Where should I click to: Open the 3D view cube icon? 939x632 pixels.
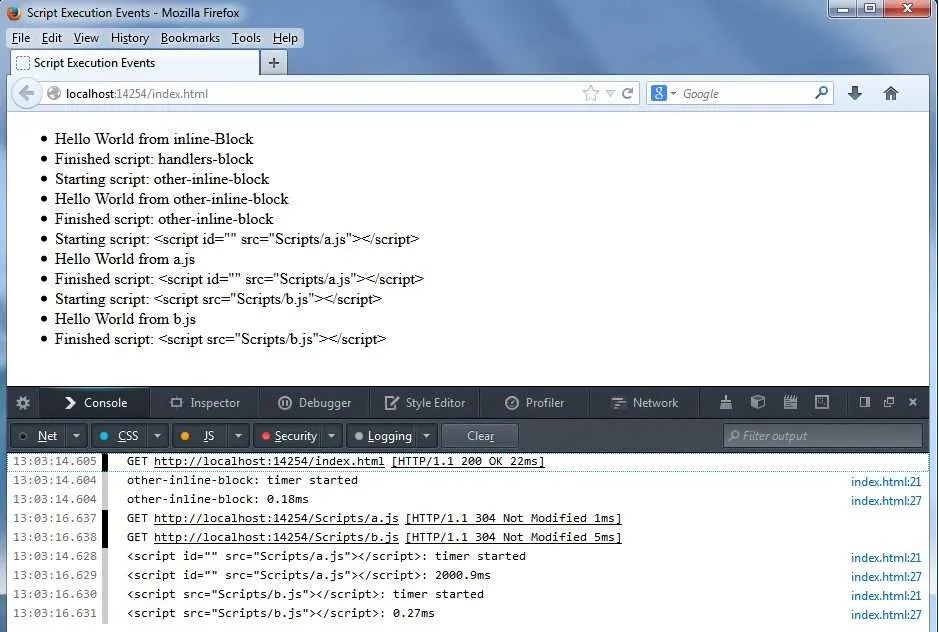point(758,403)
